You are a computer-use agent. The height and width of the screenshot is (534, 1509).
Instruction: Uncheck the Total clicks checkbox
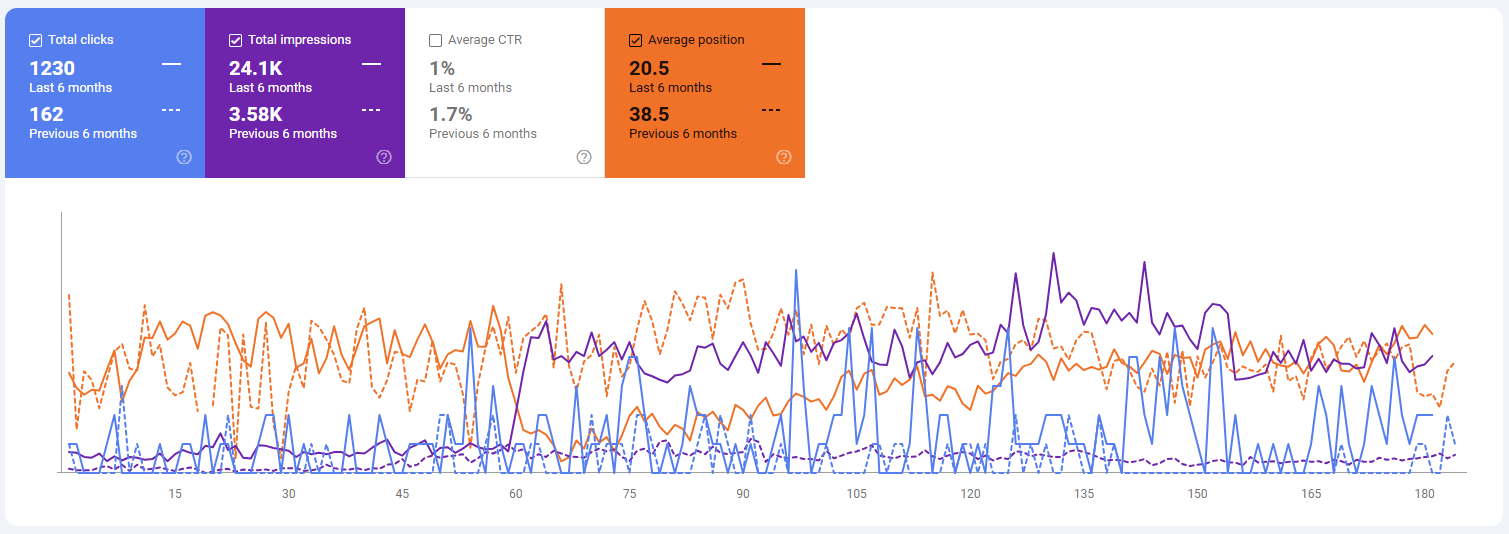(36, 40)
